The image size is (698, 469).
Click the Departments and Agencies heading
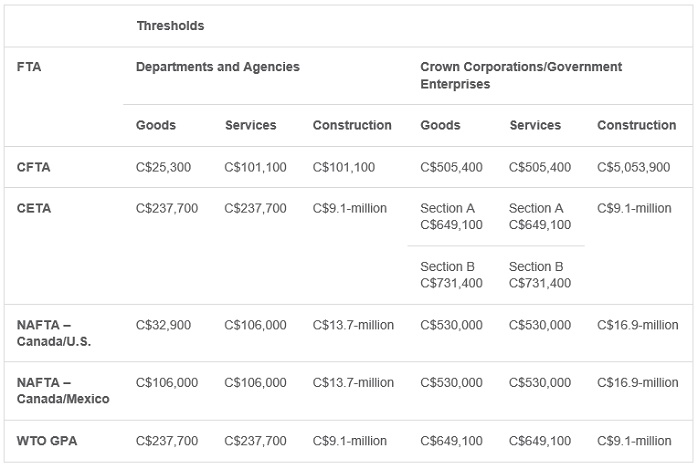pos(218,67)
